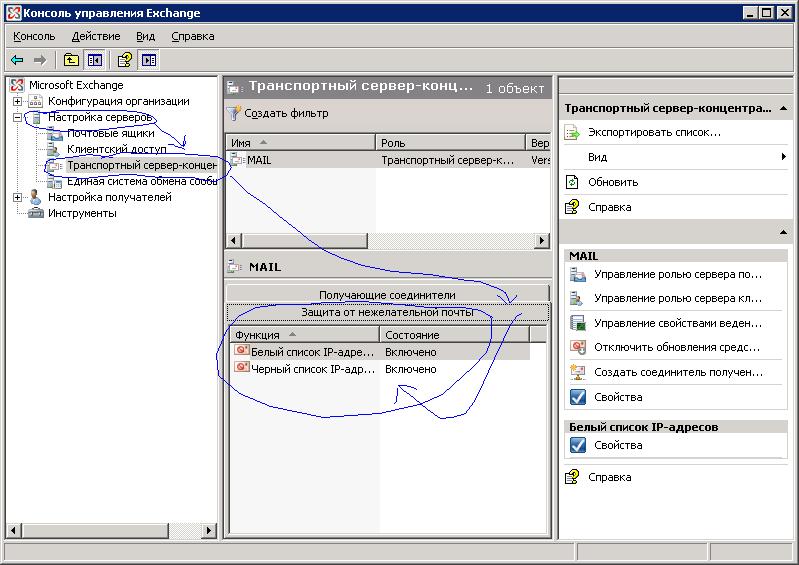Click the Управление ролью сервера кл… icon
Image resolution: width=799 pixels, height=565 pixels.
tap(577, 299)
